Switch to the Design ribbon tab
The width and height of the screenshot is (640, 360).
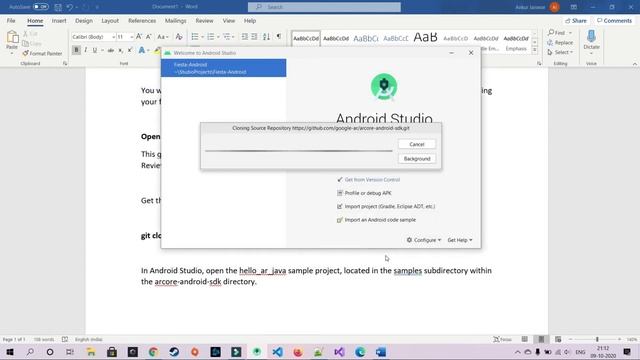(x=84, y=21)
